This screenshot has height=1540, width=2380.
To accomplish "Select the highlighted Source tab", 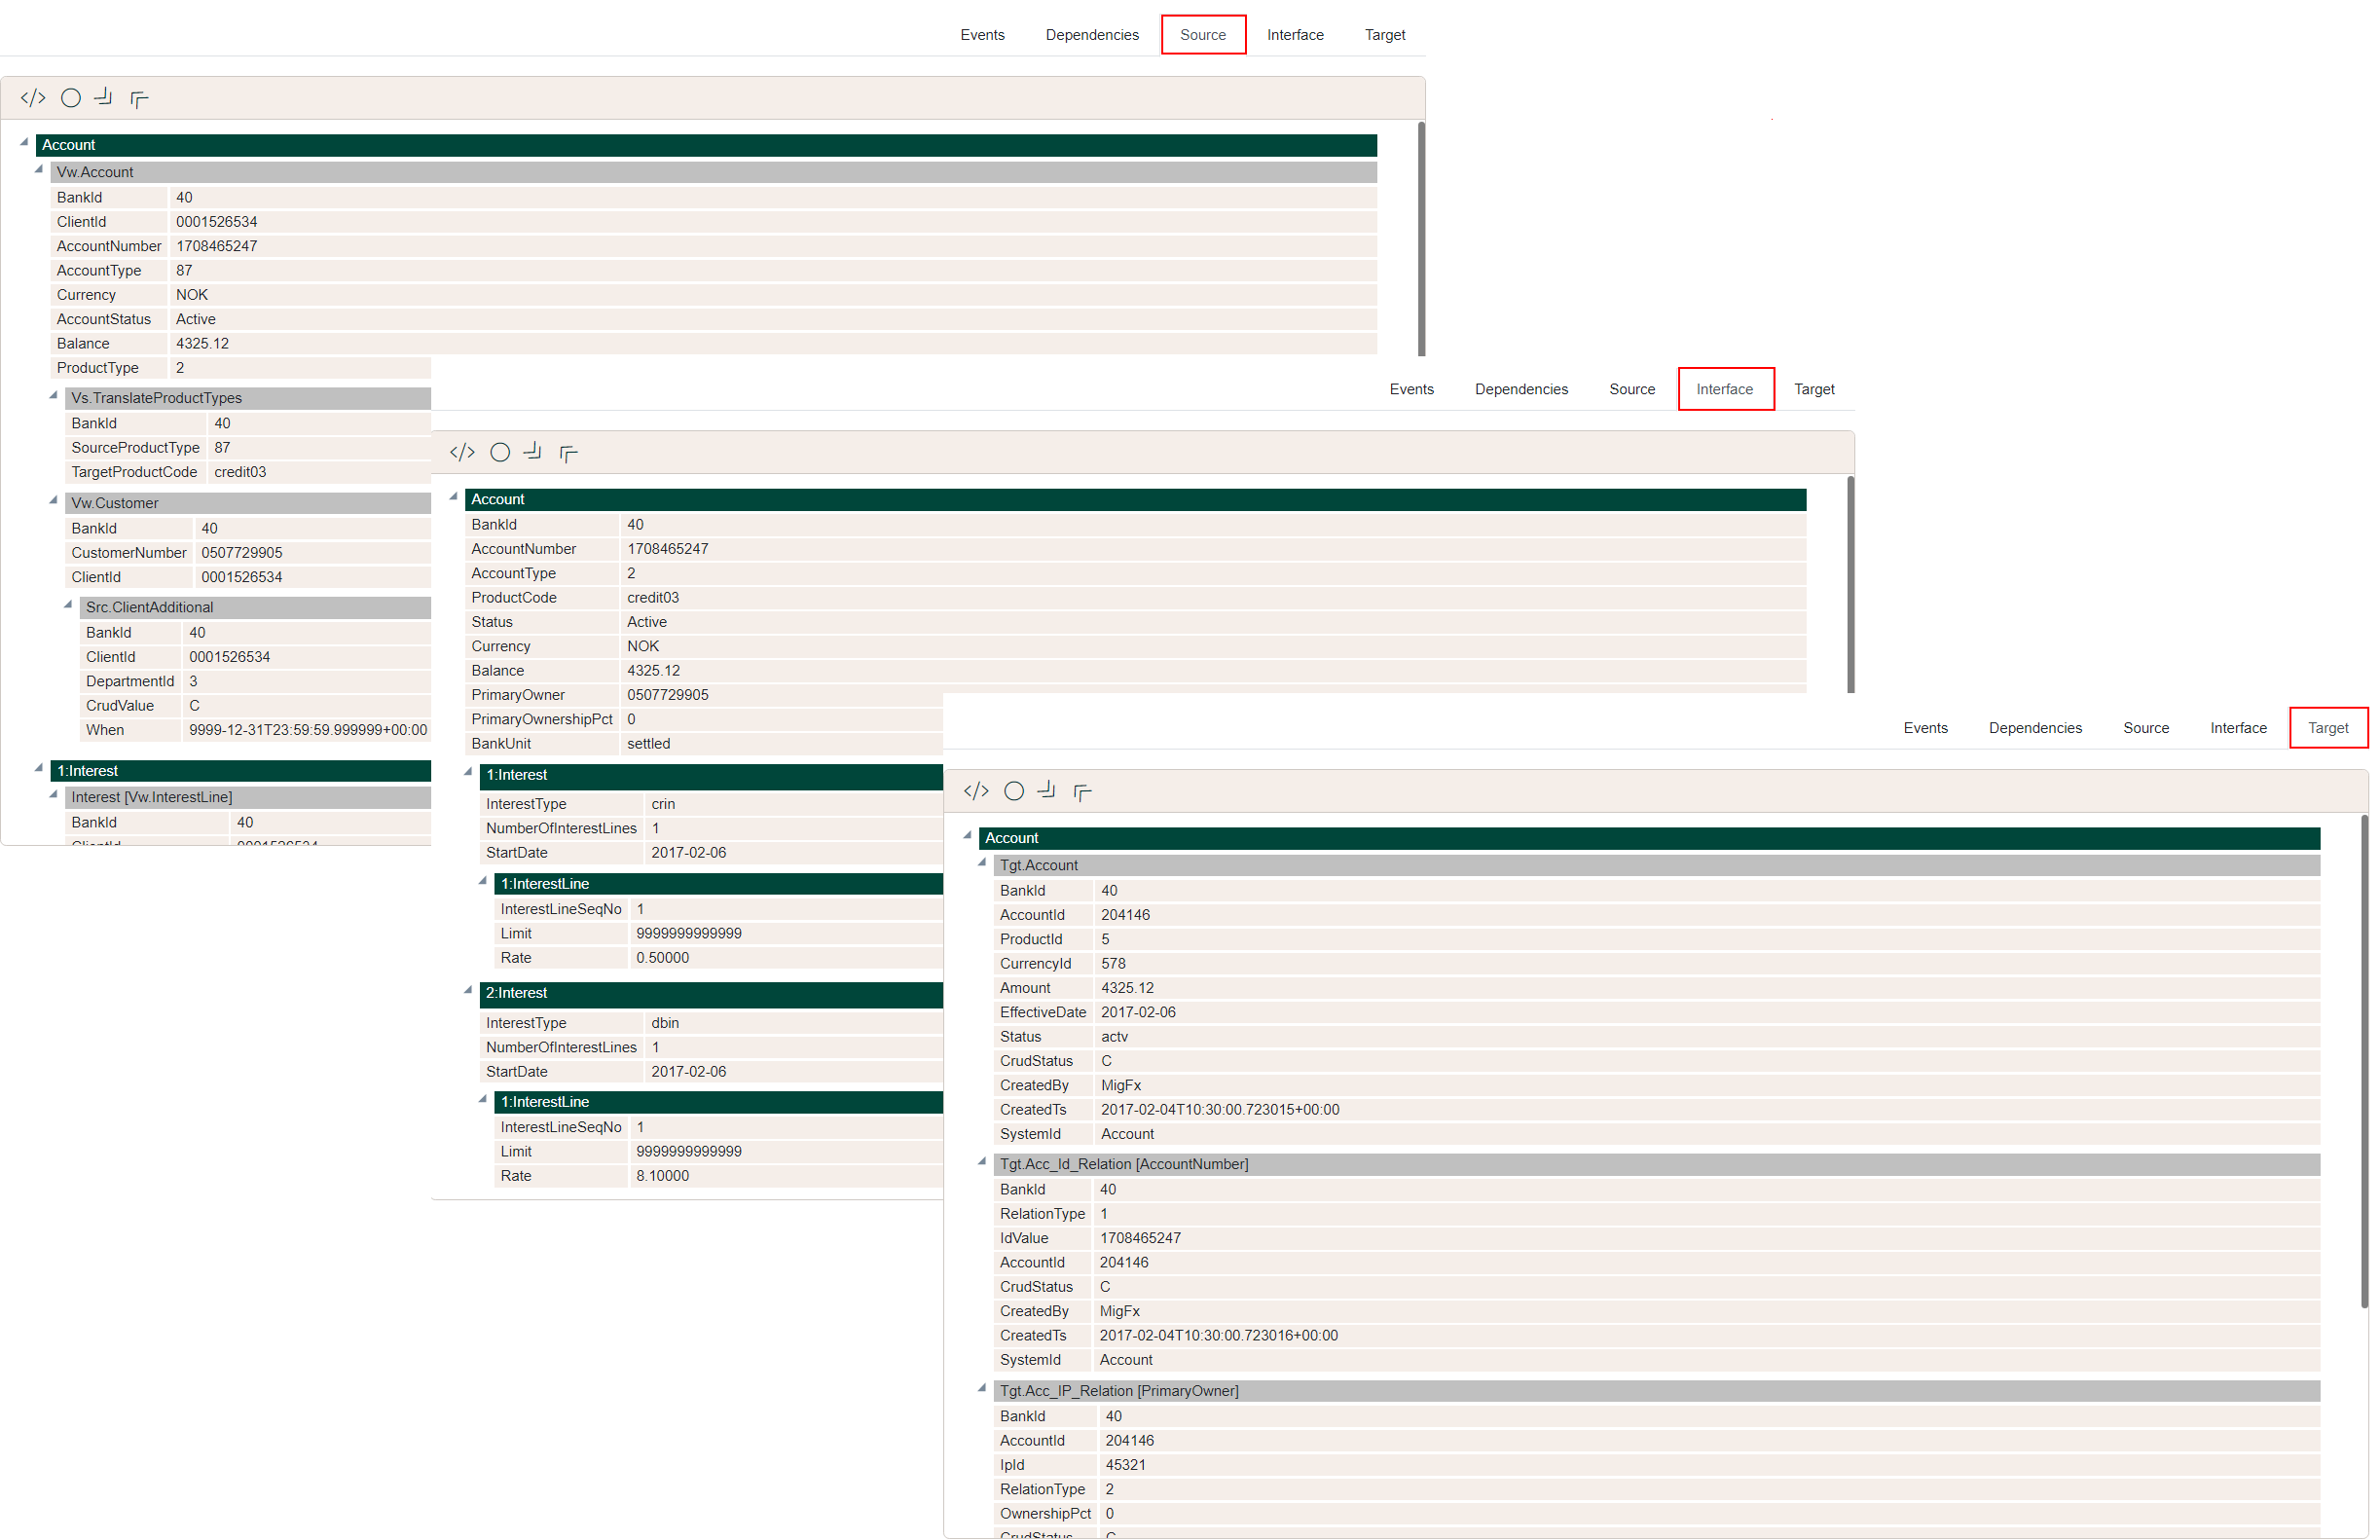I will (1203, 34).
